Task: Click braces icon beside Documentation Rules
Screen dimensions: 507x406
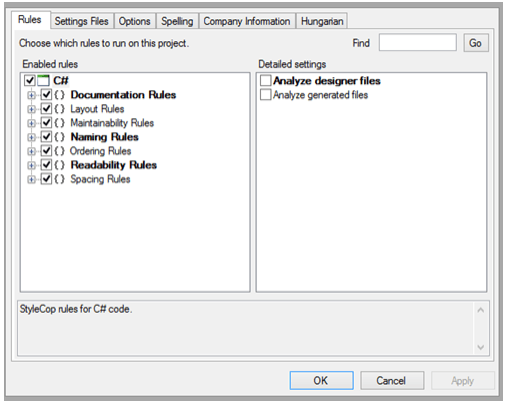Action: pos(59,95)
